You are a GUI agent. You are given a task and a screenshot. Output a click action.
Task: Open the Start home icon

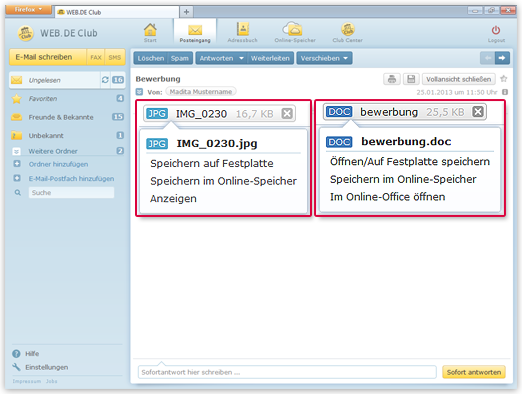[x=150, y=30]
